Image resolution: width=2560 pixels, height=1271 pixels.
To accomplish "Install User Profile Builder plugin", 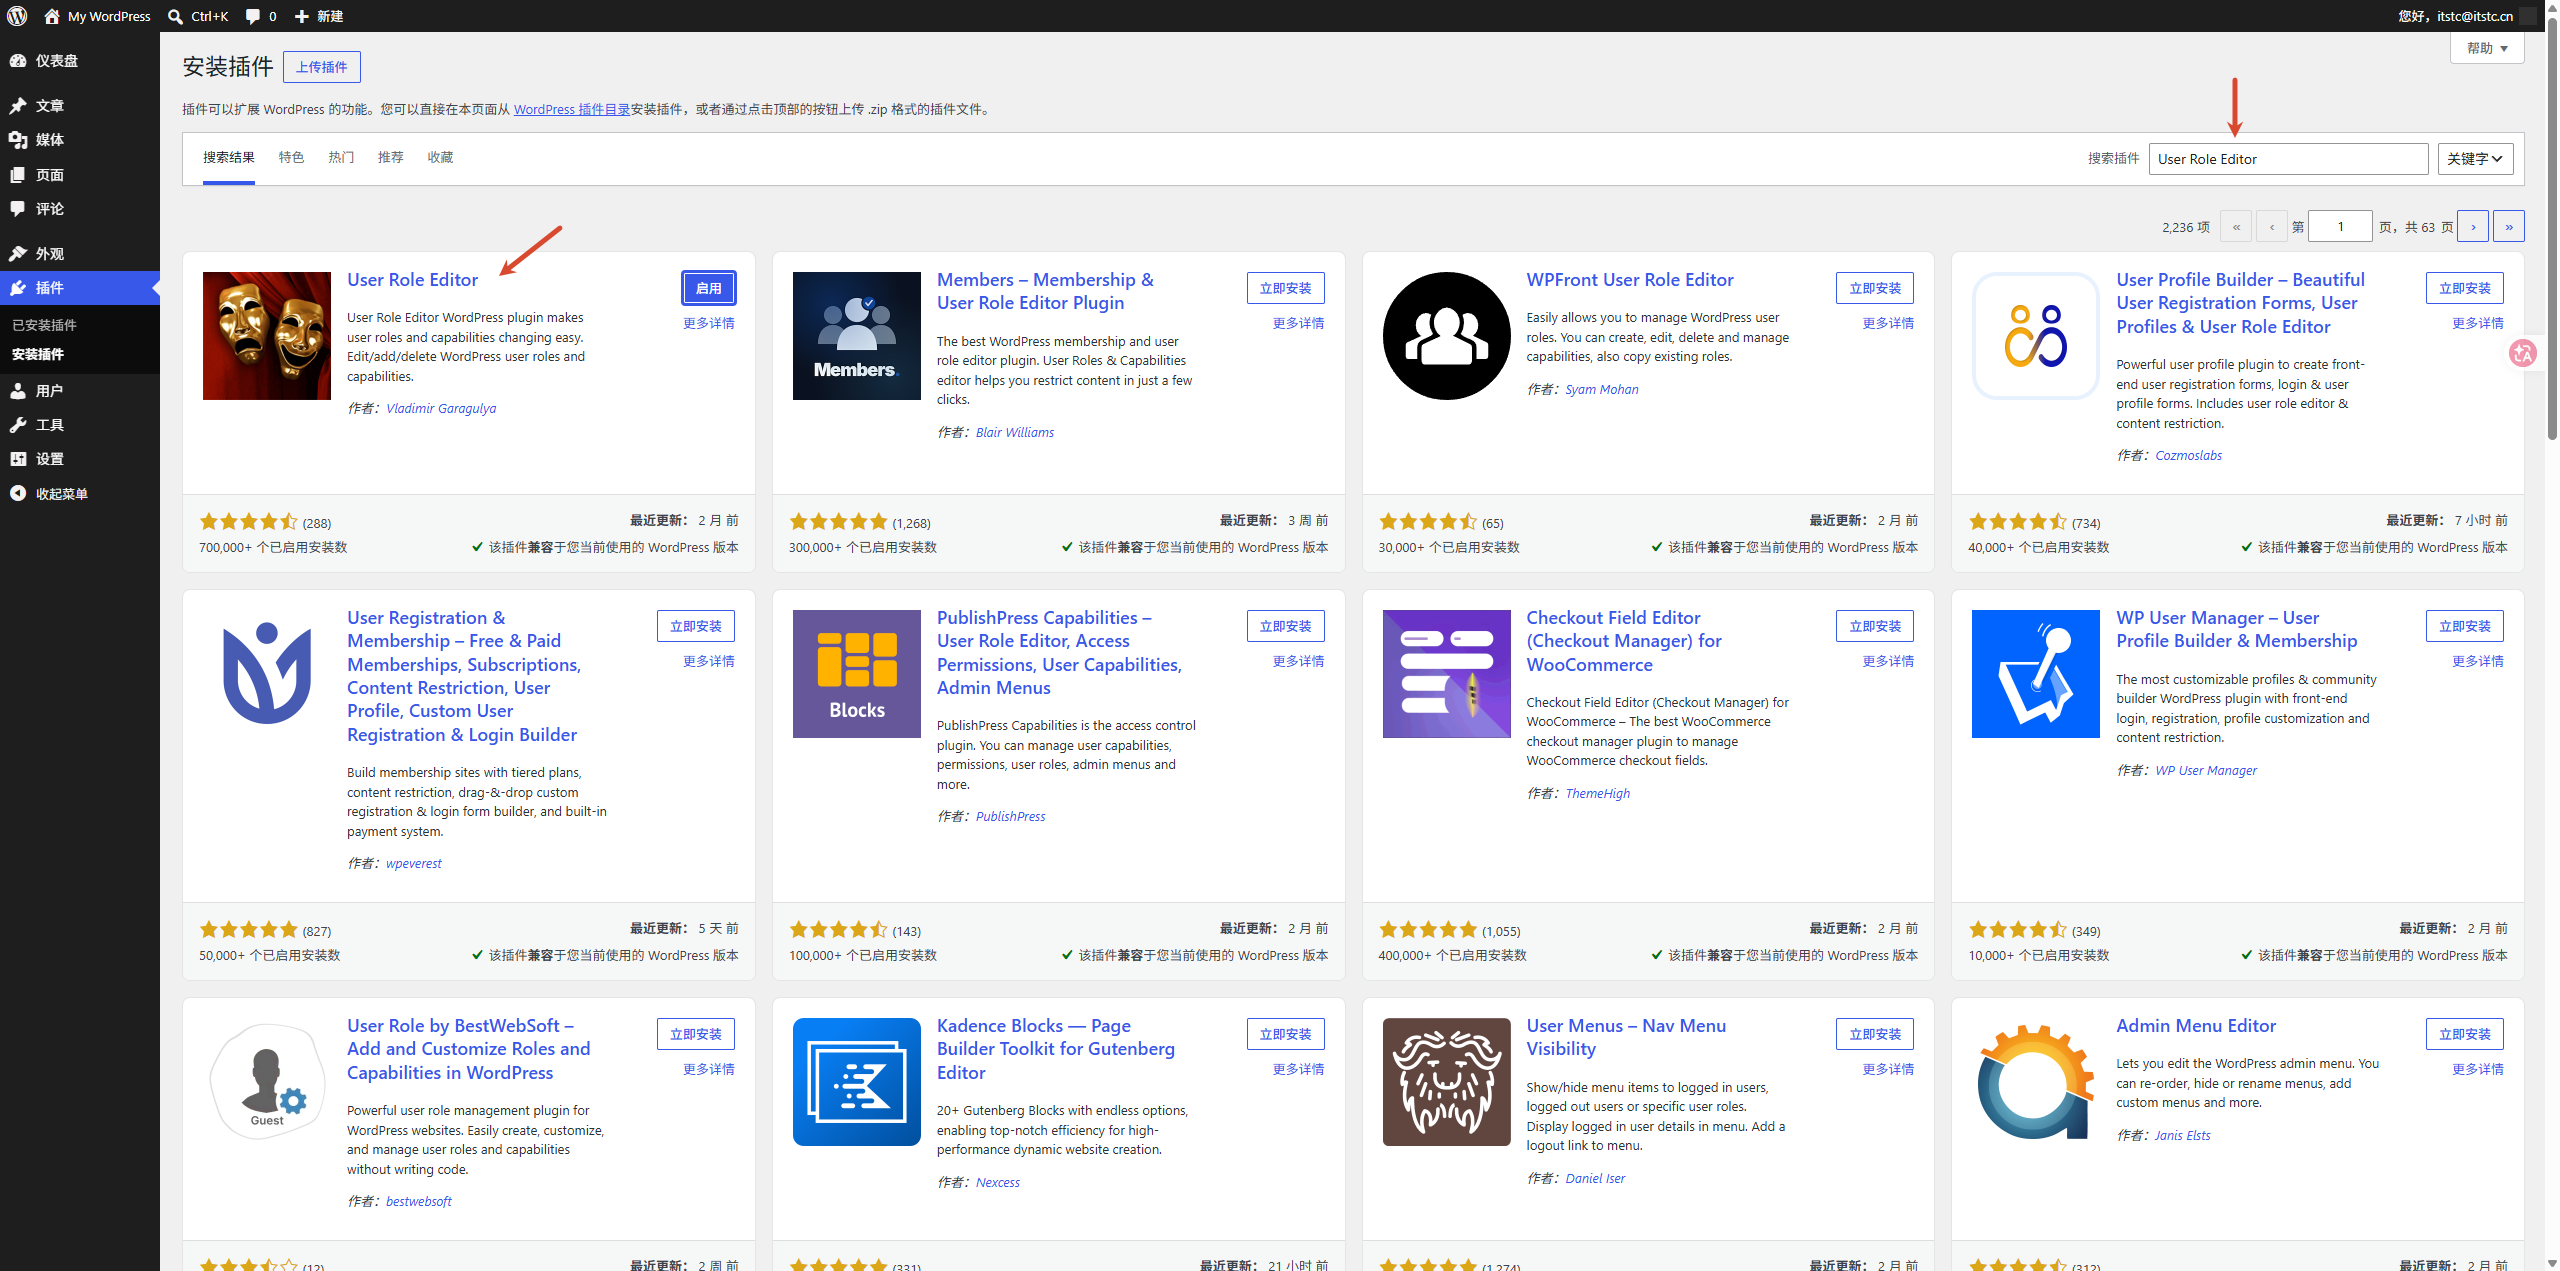I will click(x=2465, y=288).
